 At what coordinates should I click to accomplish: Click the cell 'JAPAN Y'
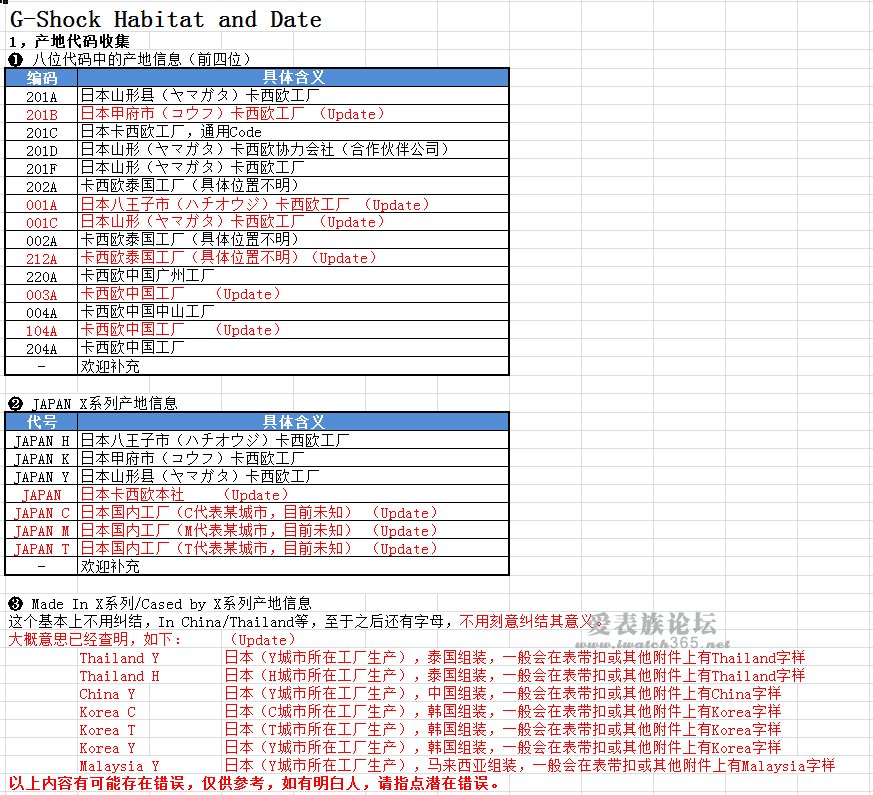coord(41,477)
